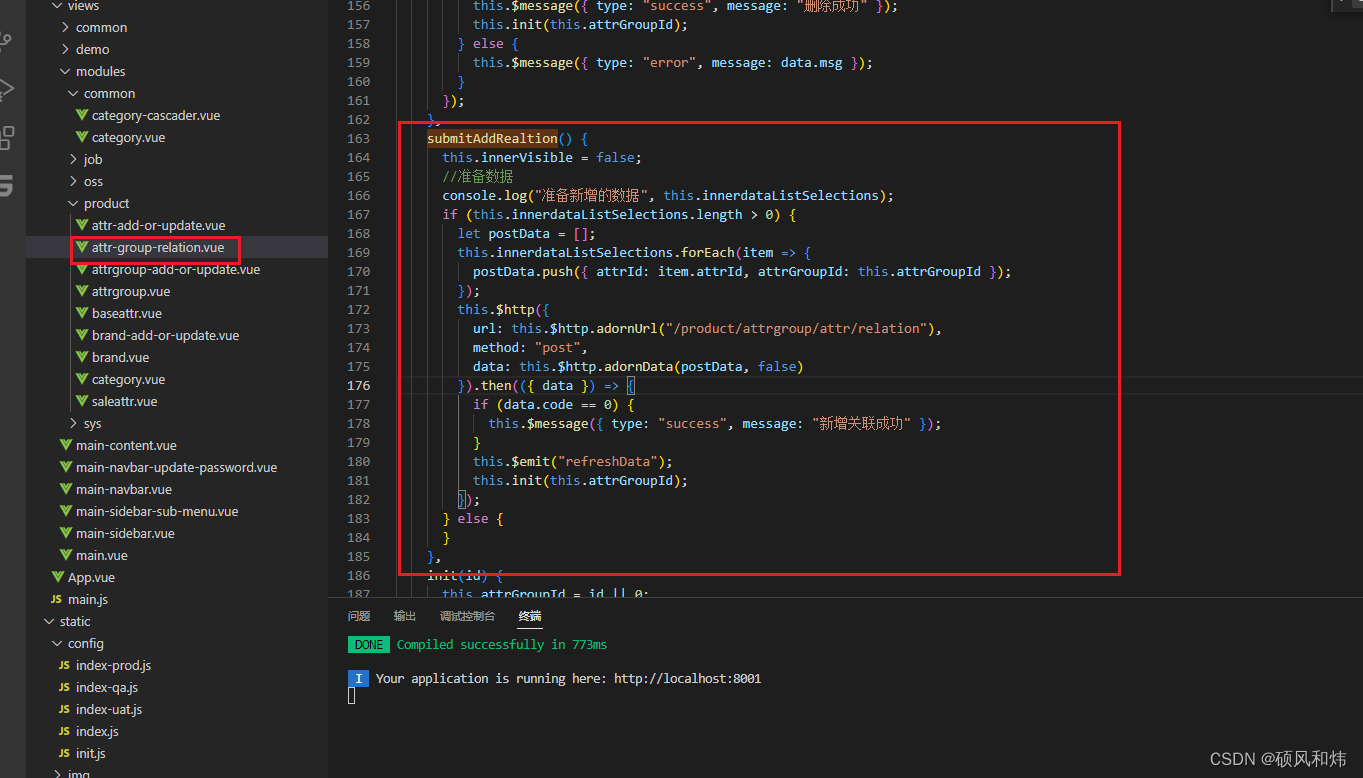
Task: Click Vue icon next to saleattr.vue
Action: tap(82, 402)
